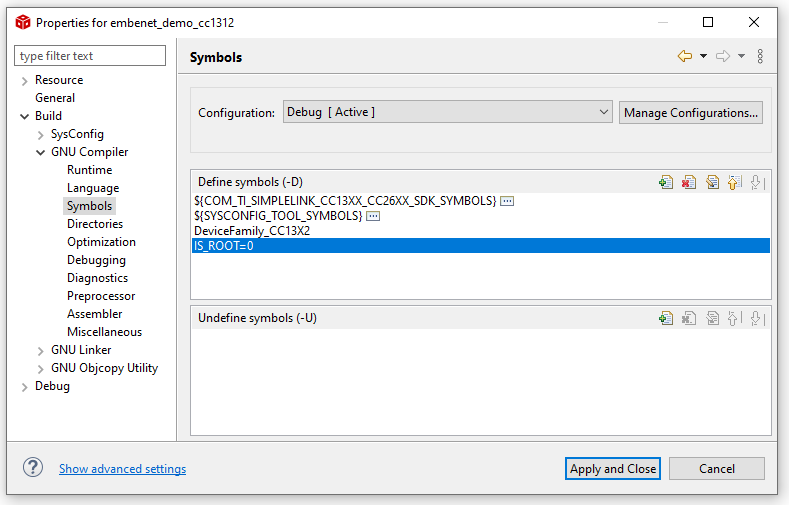Screen dimensions: 789x505
Task: Select the Optimization settings page
Action: pos(101,242)
